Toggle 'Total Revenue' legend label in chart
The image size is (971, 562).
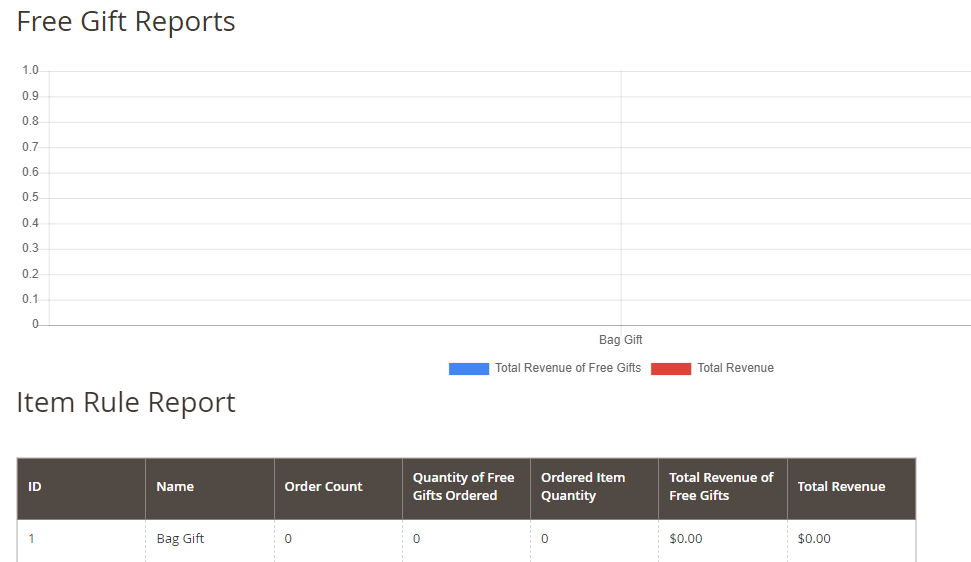(x=735, y=368)
